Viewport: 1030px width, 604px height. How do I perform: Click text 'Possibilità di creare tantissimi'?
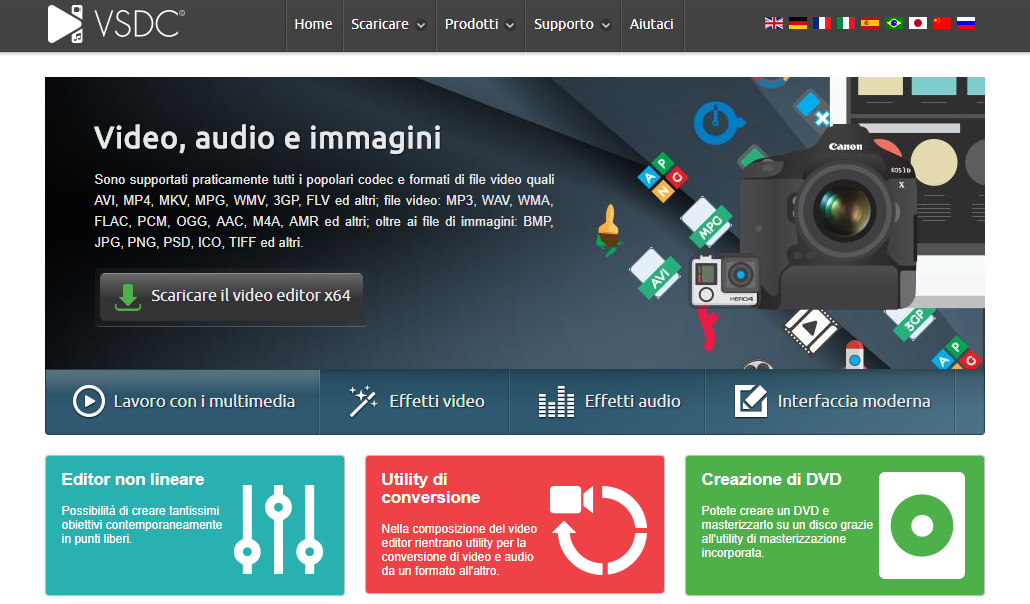142,524
